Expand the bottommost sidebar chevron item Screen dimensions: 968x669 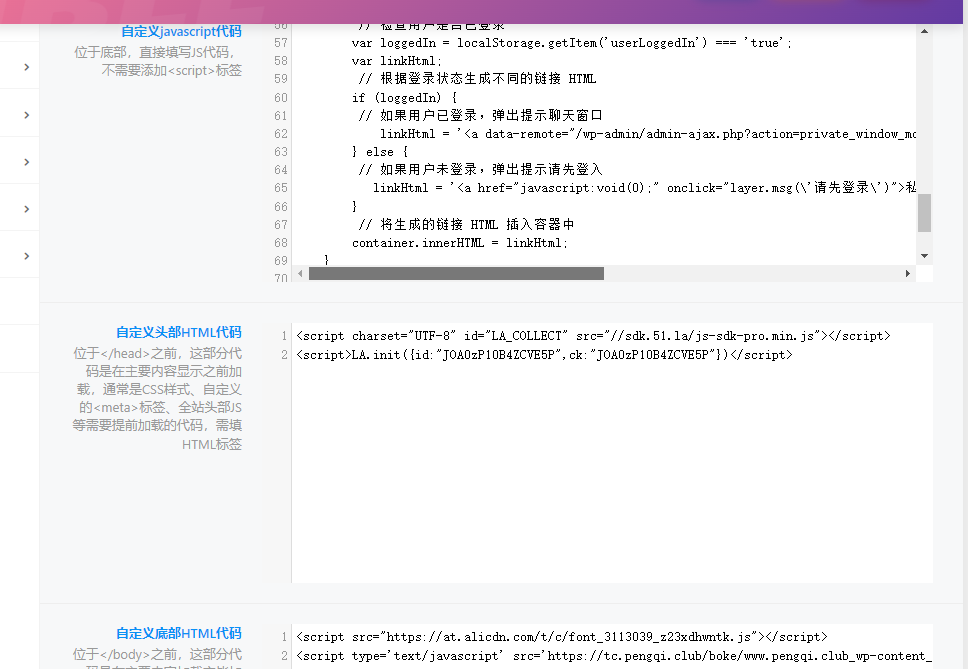coord(26,255)
